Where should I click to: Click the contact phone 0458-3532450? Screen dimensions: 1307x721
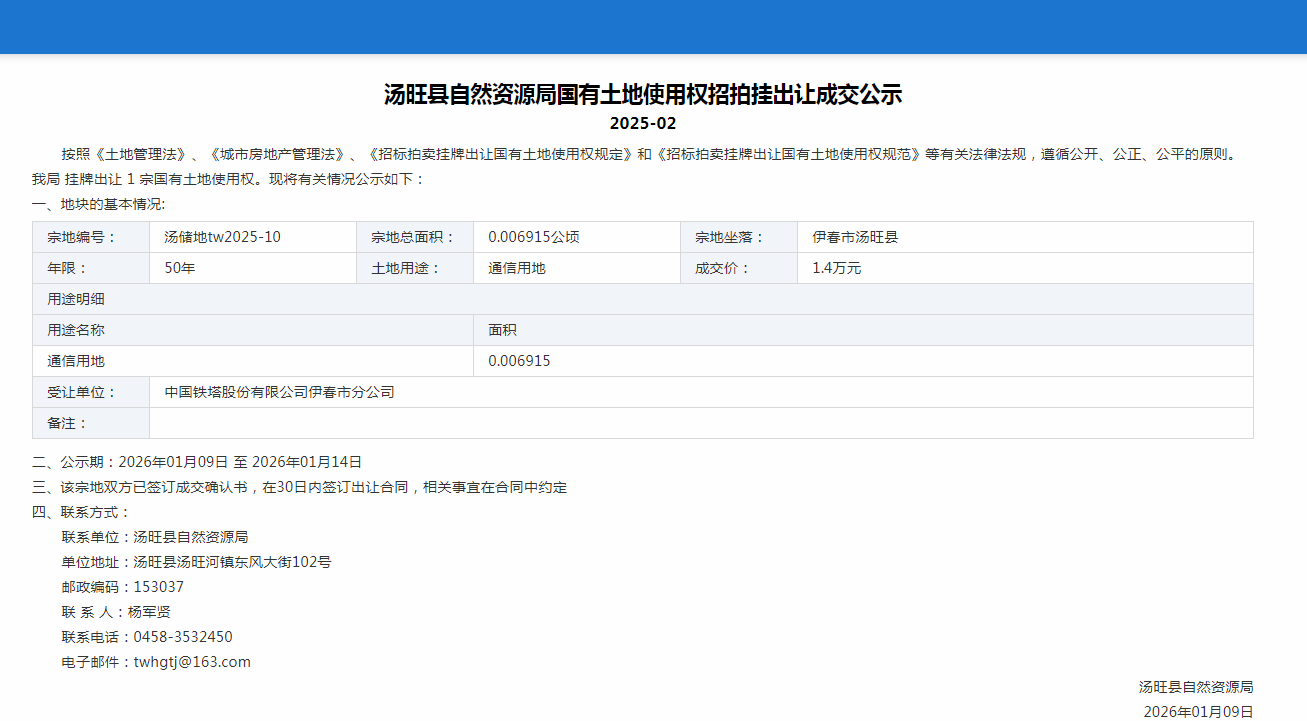click(x=182, y=637)
